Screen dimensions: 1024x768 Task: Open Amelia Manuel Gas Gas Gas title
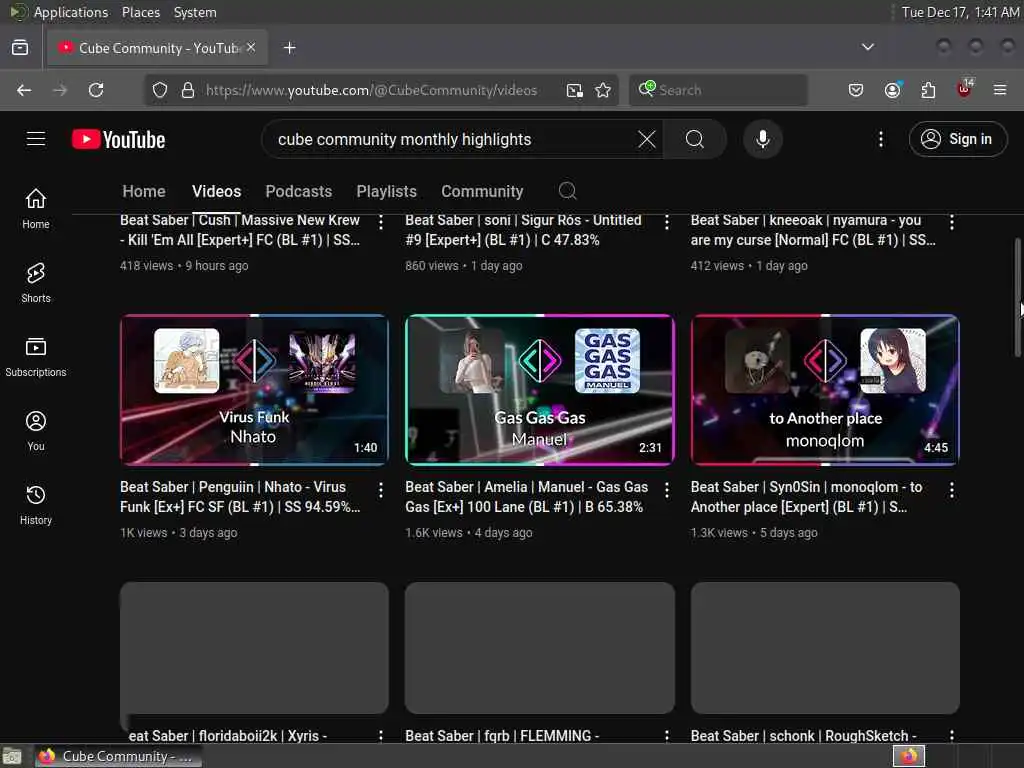tap(526, 496)
